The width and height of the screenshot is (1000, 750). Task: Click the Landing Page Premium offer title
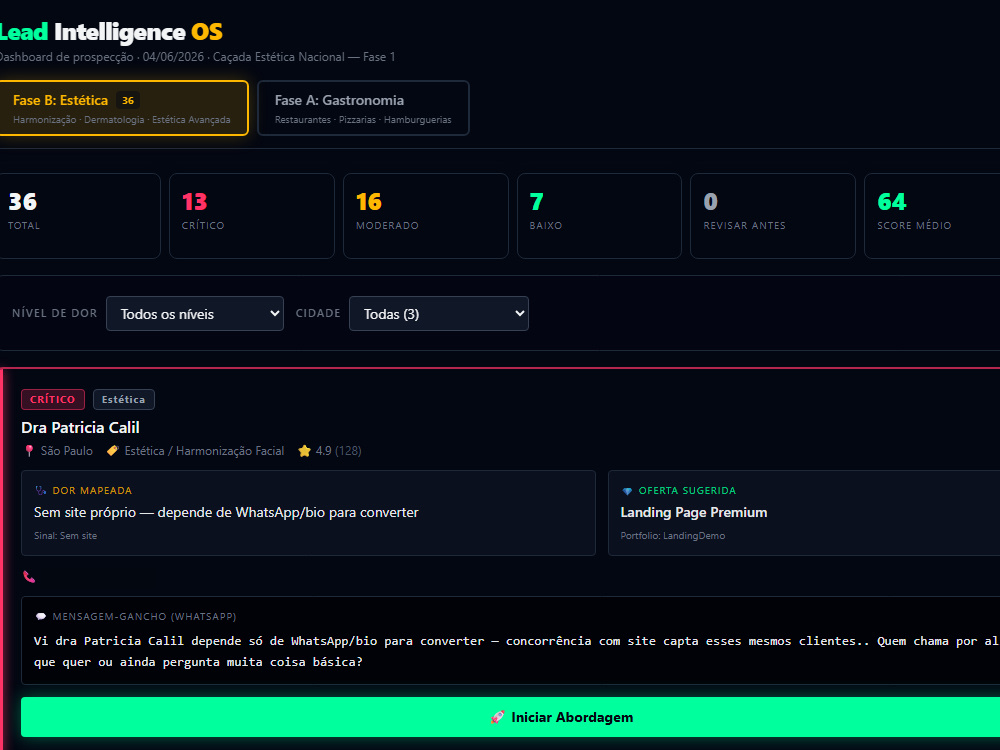[694, 512]
